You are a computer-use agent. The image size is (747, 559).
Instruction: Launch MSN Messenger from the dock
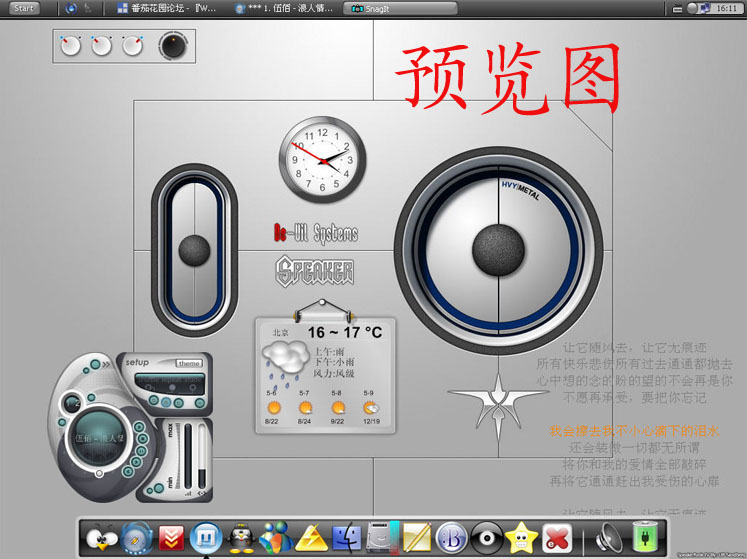(274, 539)
